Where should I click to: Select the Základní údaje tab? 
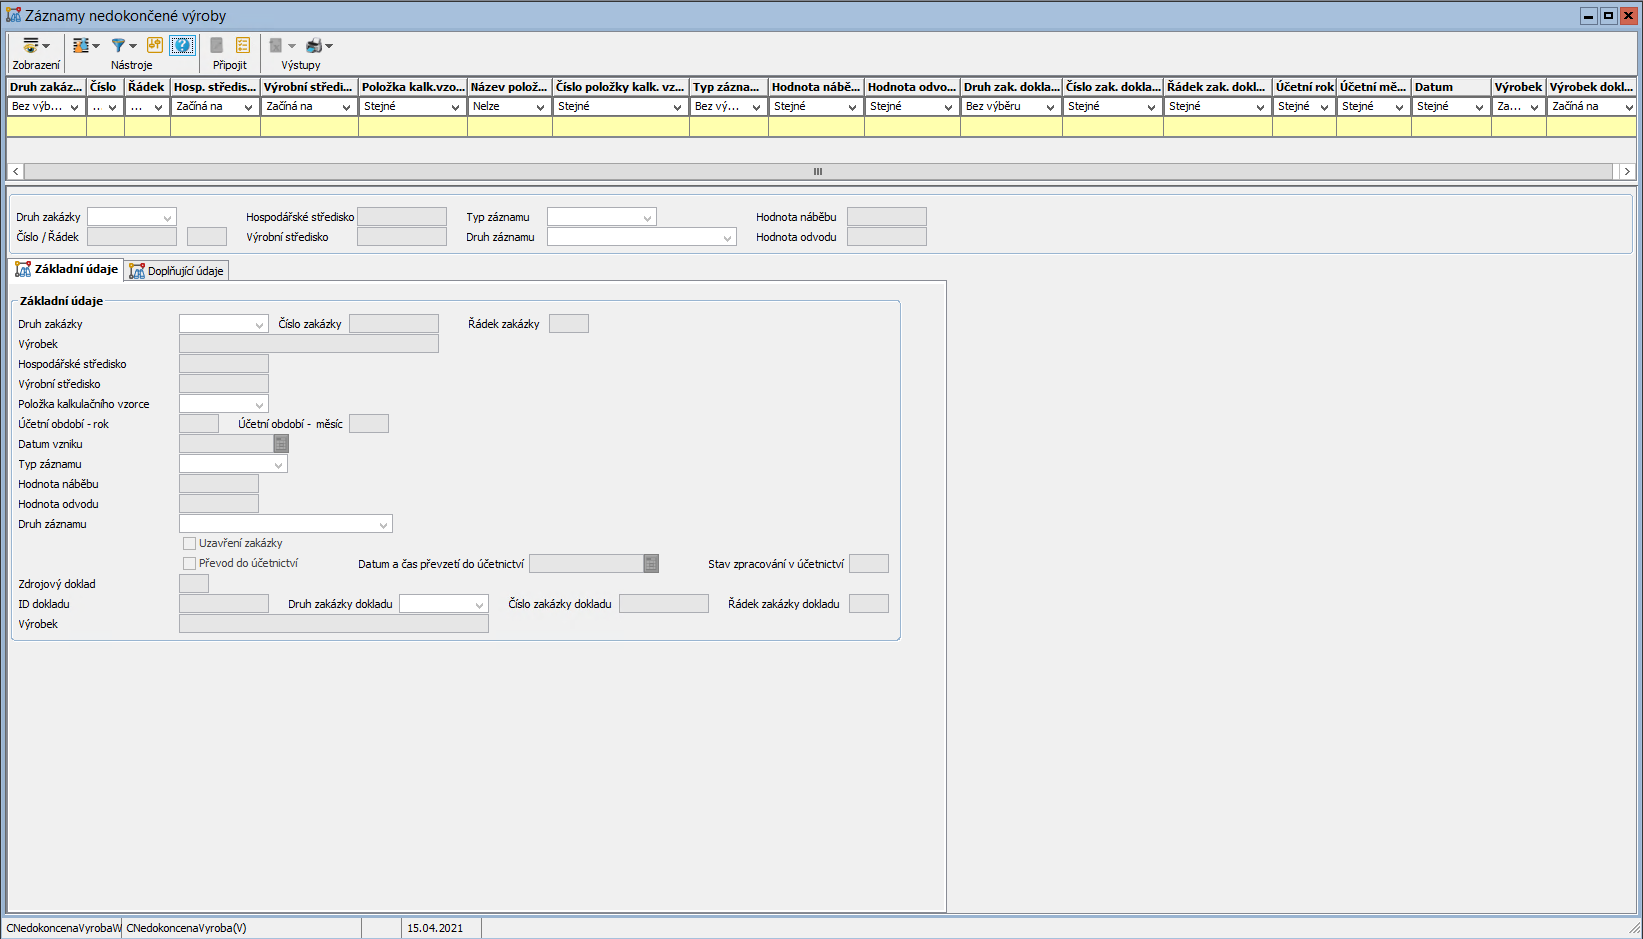tap(67, 269)
